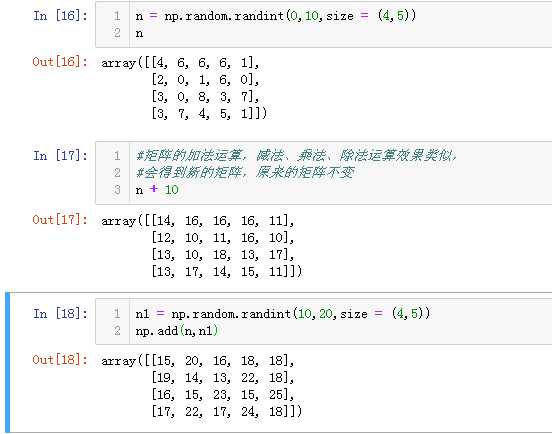
Task: Click output row '[3, 0, 8, 3, 7]'
Action: (x=205, y=97)
